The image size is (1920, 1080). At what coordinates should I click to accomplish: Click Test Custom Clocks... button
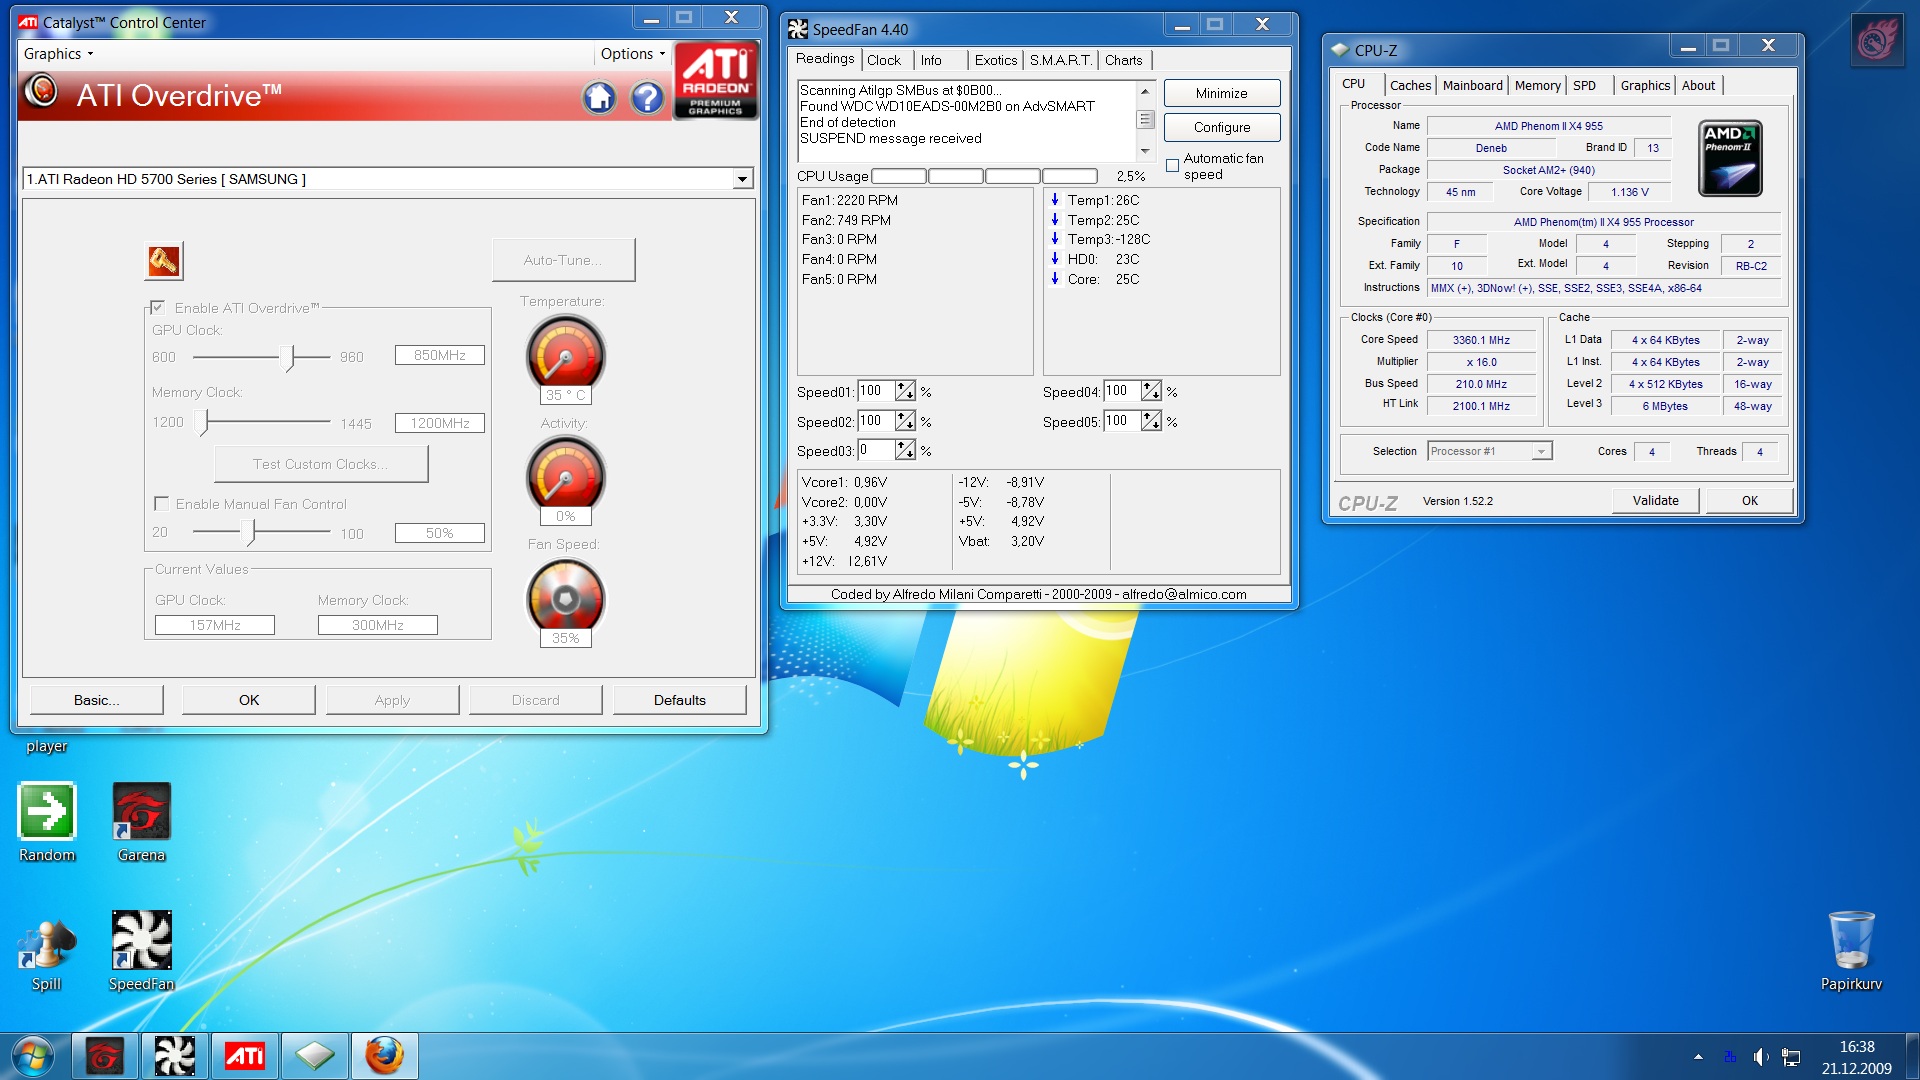(x=321, y=464)
